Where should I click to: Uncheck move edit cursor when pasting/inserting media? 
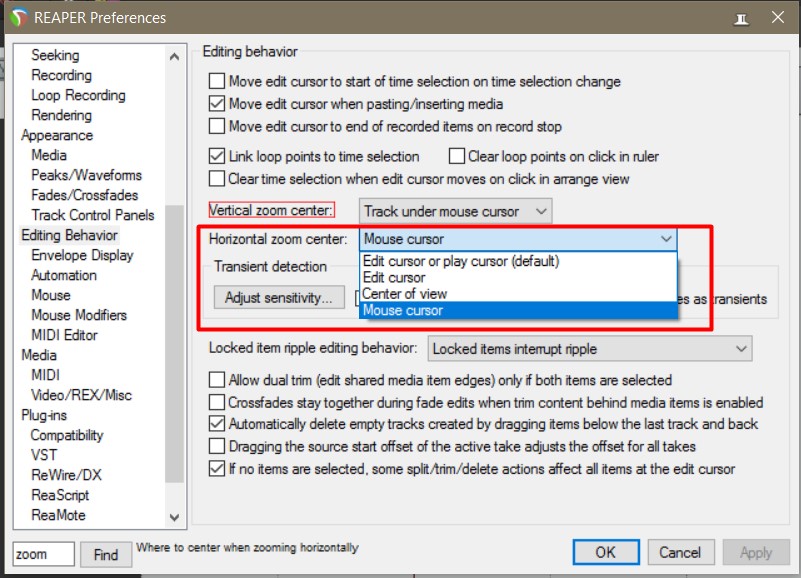coord(217,104)
